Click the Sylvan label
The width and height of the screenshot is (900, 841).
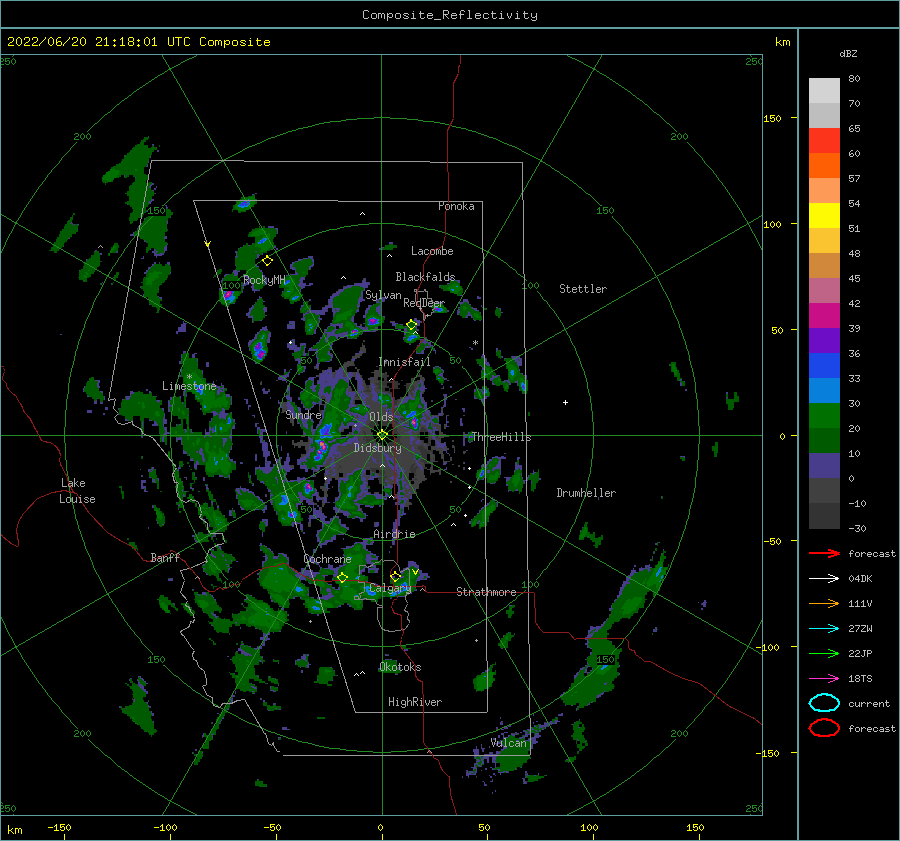point(383,295)
